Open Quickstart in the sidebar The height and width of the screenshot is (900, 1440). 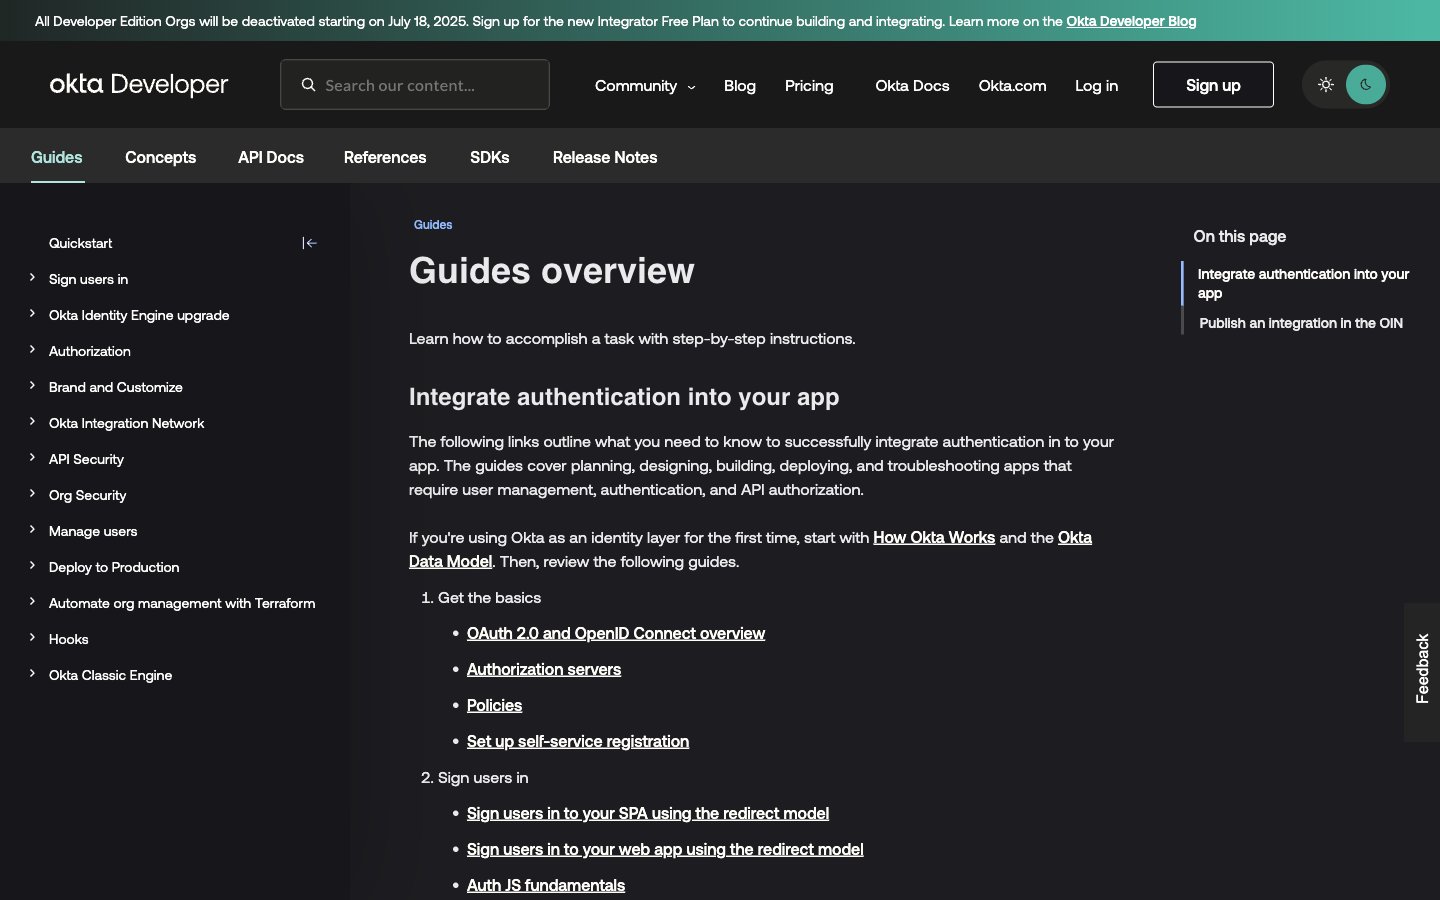(x=81, y=243)
